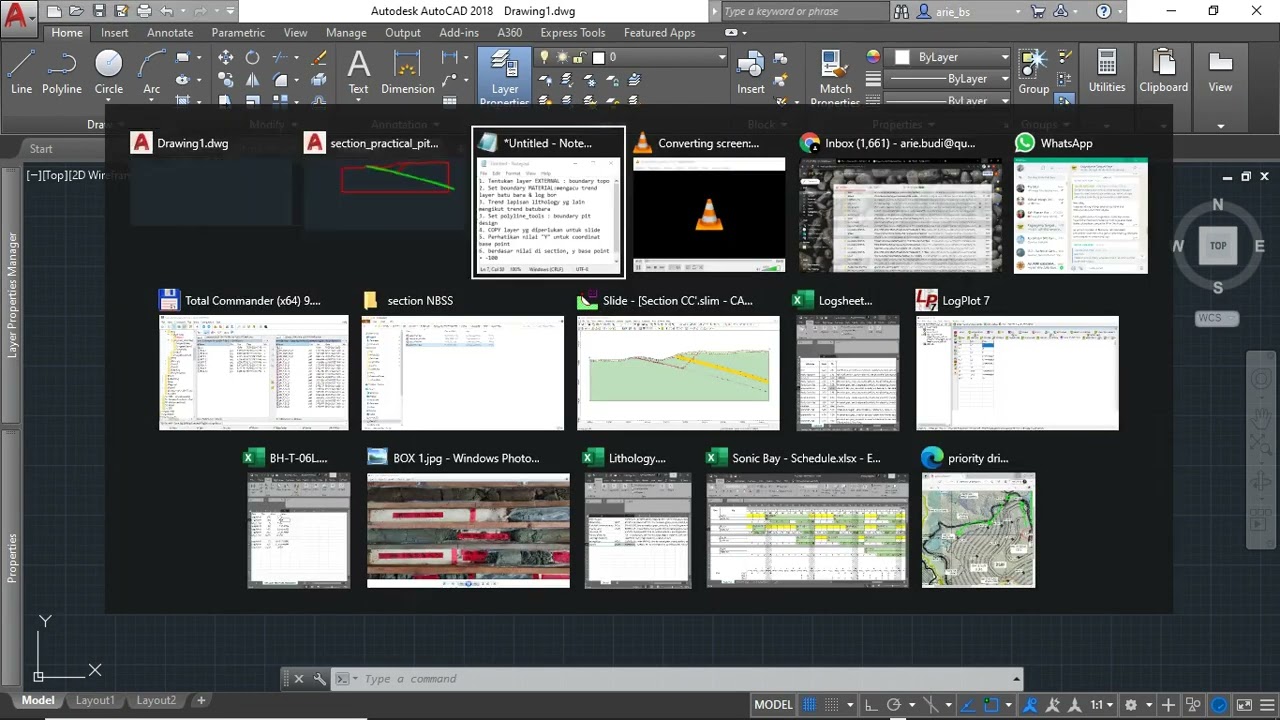1280x720 pixels.
Task: Toggle polar tracking in status bar
Action: tap(894, 705)
